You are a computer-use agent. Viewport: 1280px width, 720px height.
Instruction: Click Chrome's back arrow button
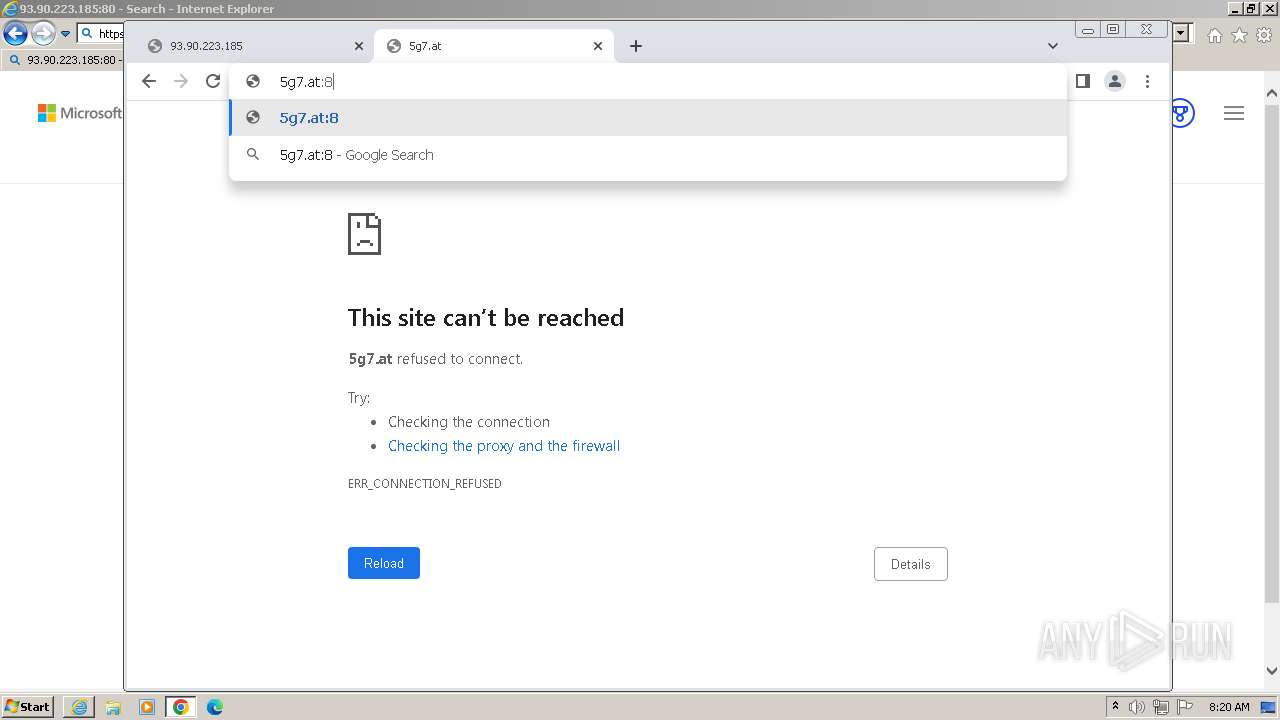point(149,82)
